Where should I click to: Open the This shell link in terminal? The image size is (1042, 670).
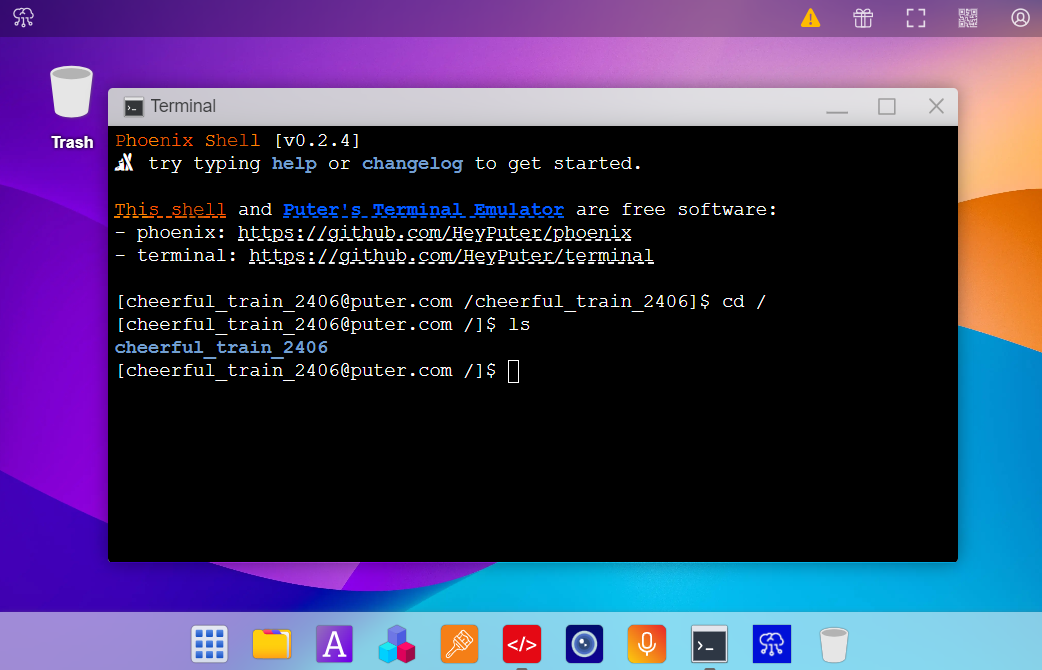point(170,209)
